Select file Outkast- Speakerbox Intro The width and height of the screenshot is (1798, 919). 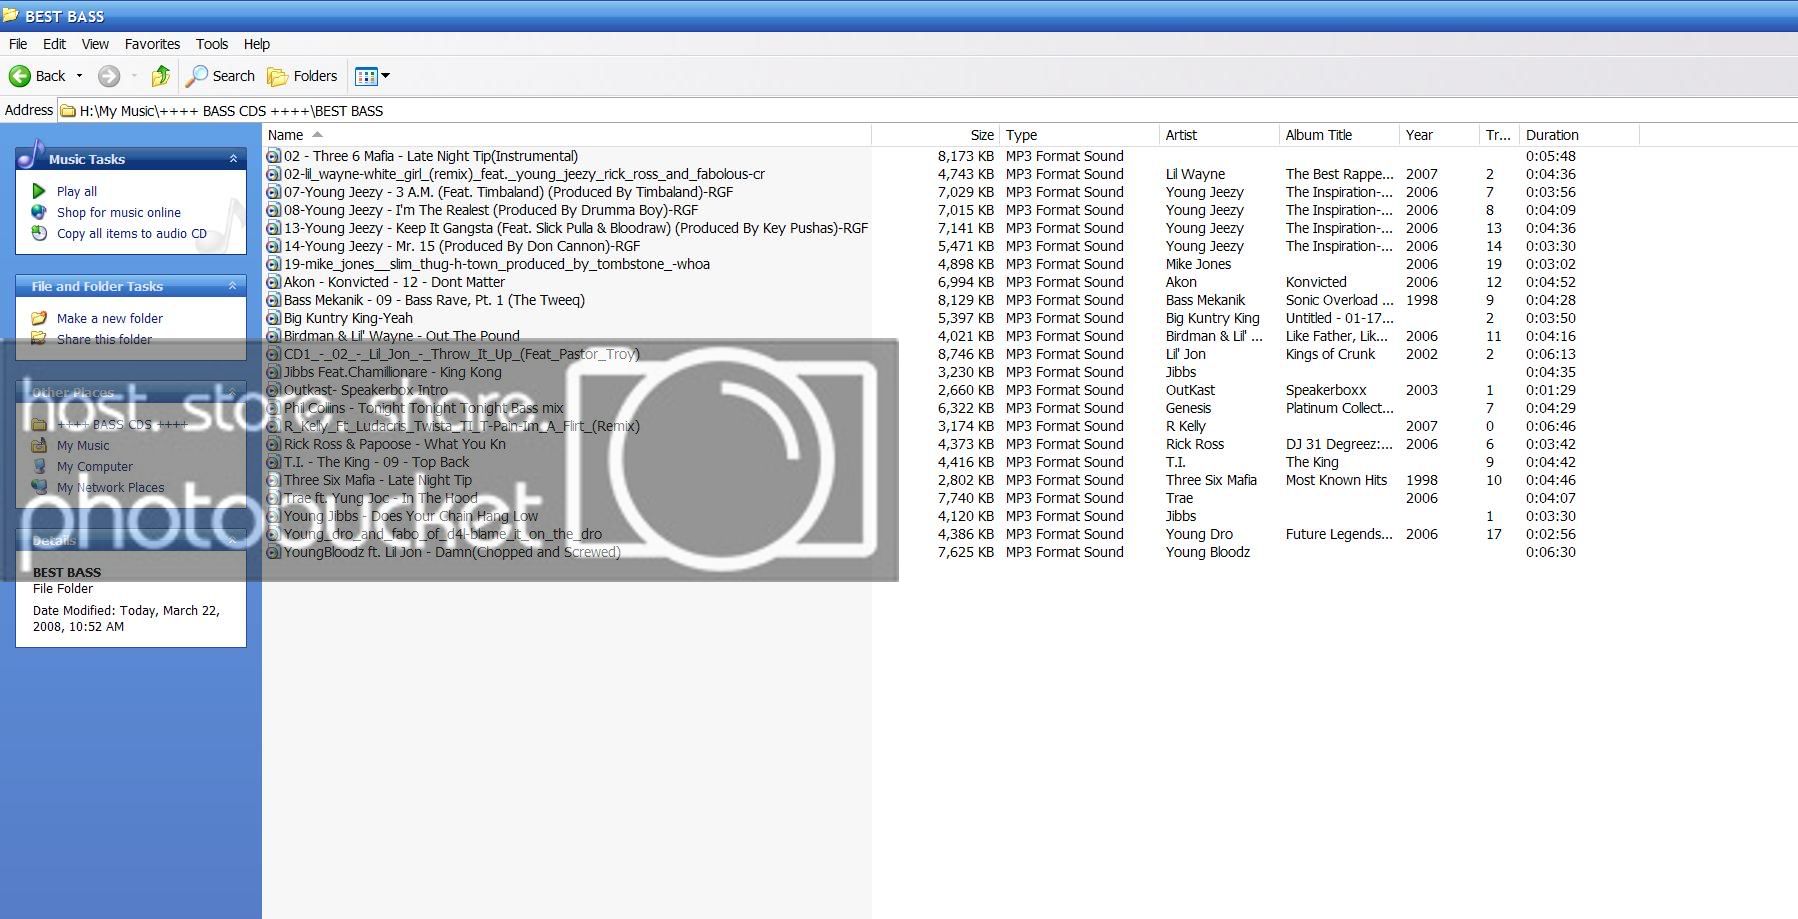(366, 390)
